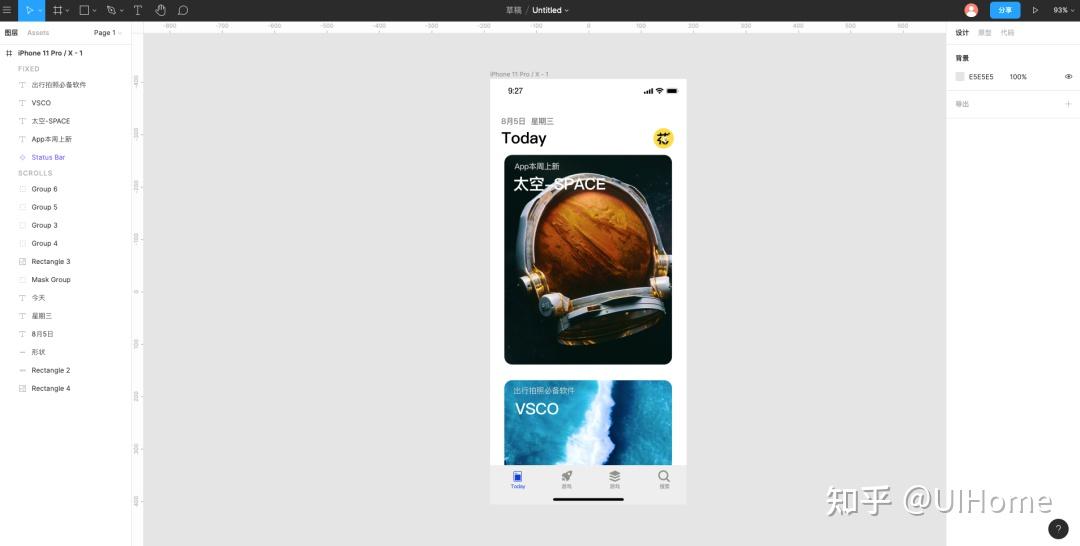This screenshot has width=1080, height=546.
Task: Select the Pen tool
Action: (112, 10)
